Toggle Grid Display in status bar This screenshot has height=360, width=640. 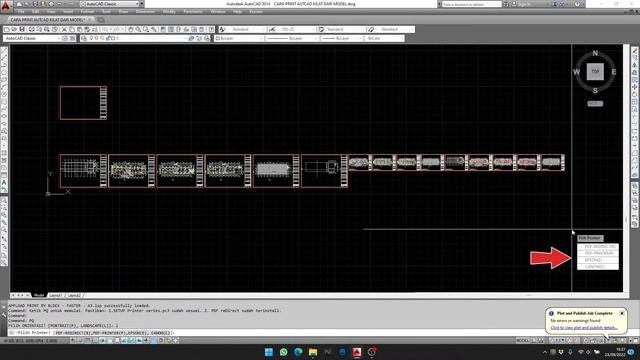pyautogui.click(x=87, y=340)
